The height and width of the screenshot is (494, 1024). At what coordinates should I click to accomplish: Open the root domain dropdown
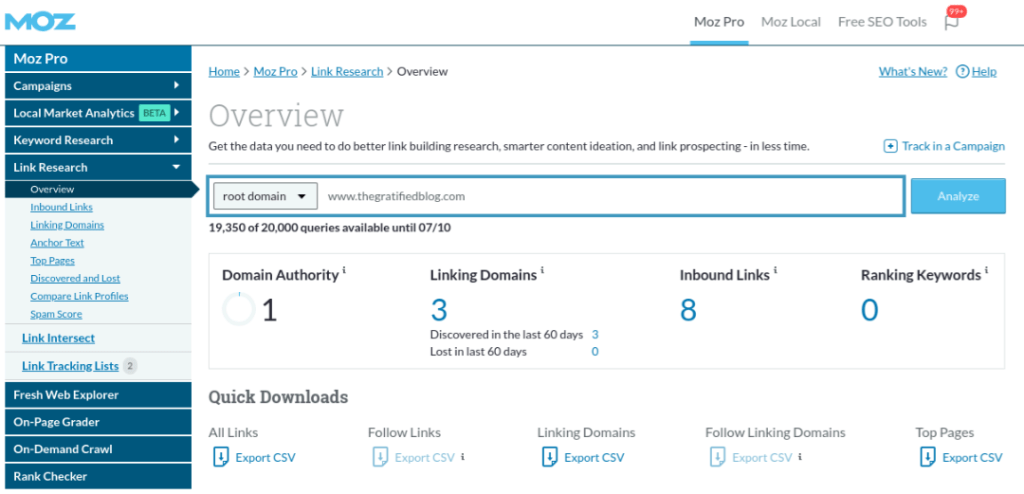tap(266, 196)
